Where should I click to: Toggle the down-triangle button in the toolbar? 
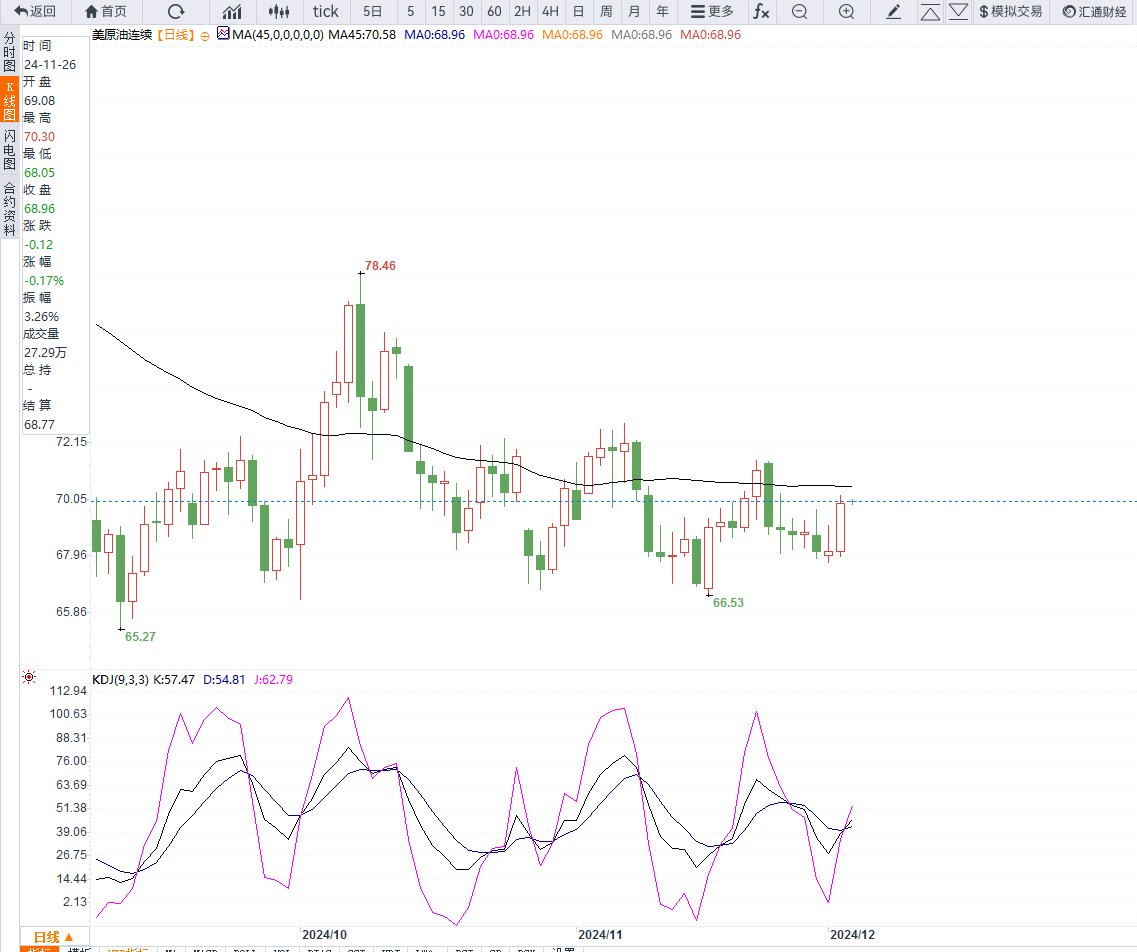pyautogui.click(x=958, y=12)
